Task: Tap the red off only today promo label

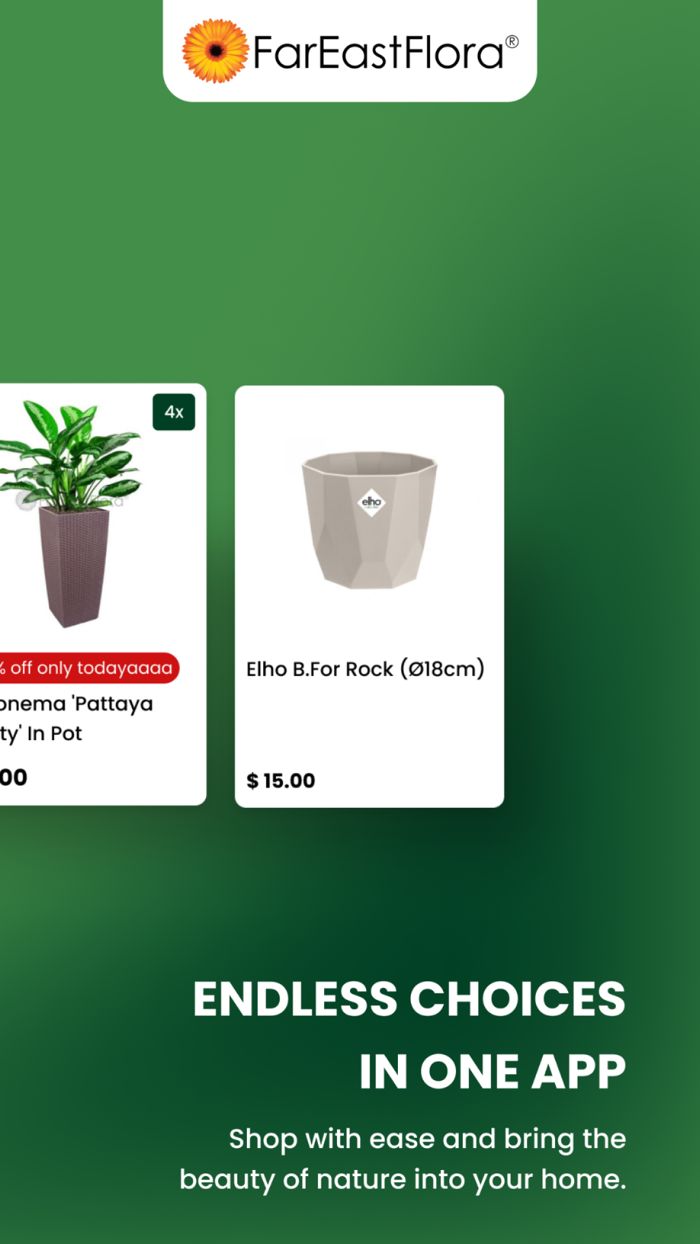Action: tap(89, 668)
